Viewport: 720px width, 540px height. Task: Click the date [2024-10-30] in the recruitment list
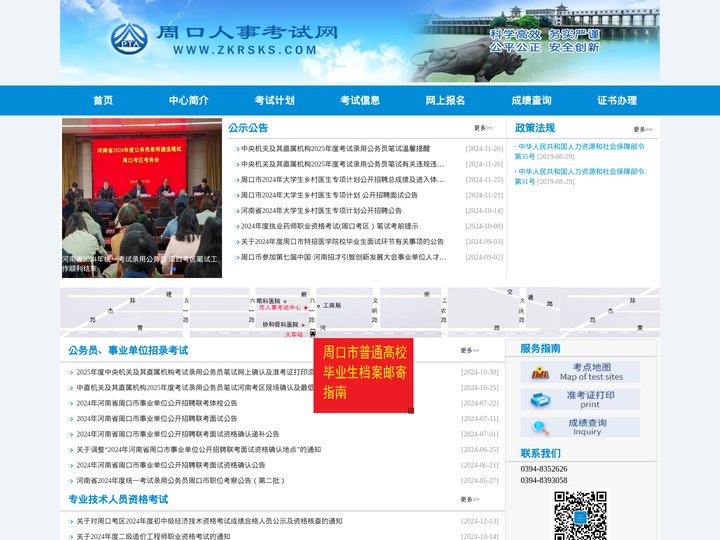click(x=479, y=372)
